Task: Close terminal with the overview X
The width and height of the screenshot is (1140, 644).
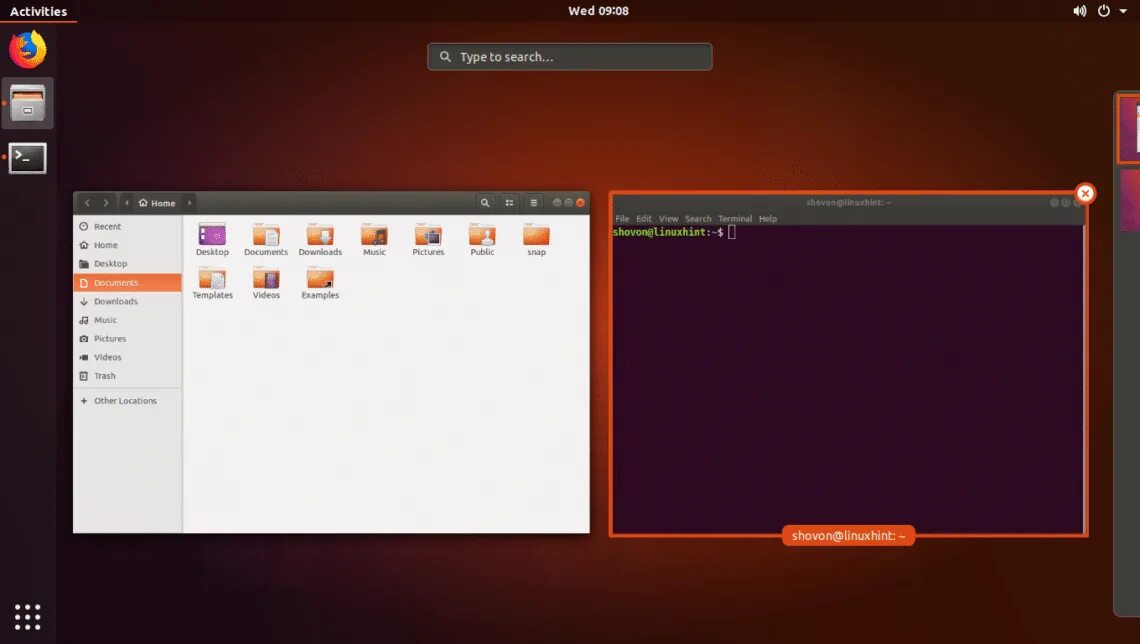Action: (x=1085, y=193)
